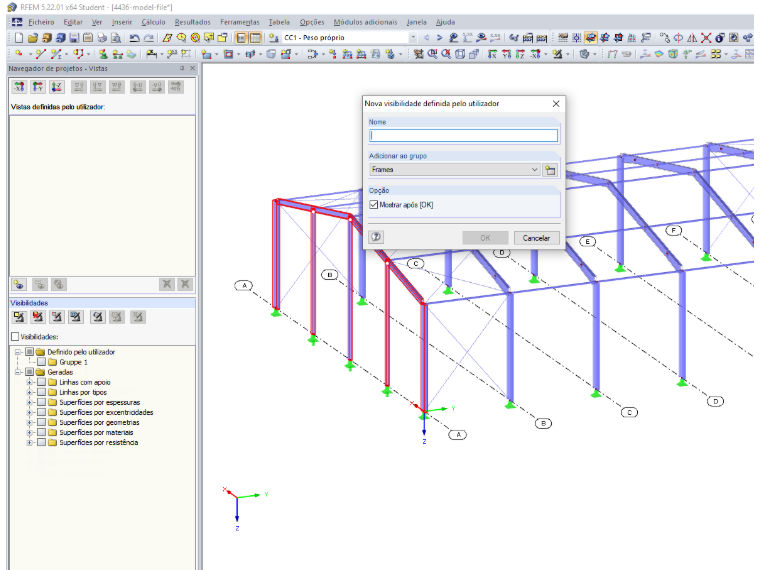Click fourth visibility tool icon under Visibilidades
This screenshot has height=570, width=760.
tap(76, 317)
